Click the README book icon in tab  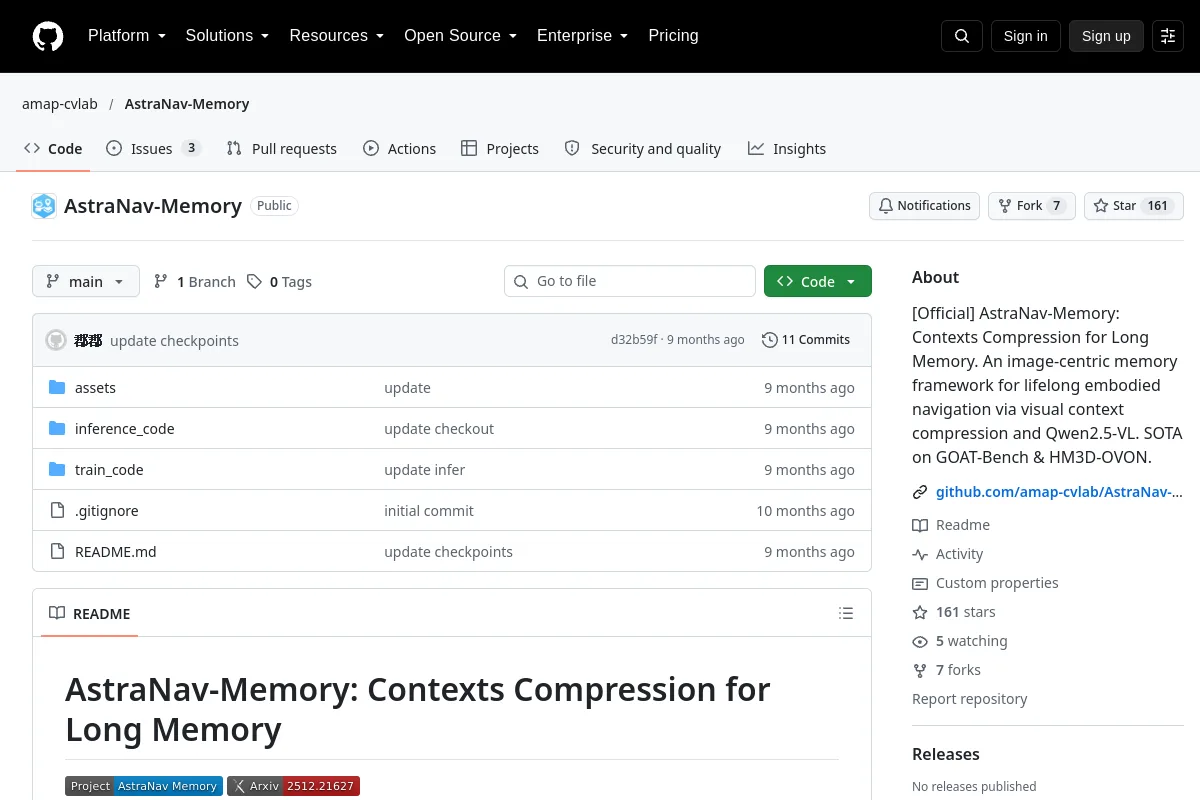pos(57,614)
